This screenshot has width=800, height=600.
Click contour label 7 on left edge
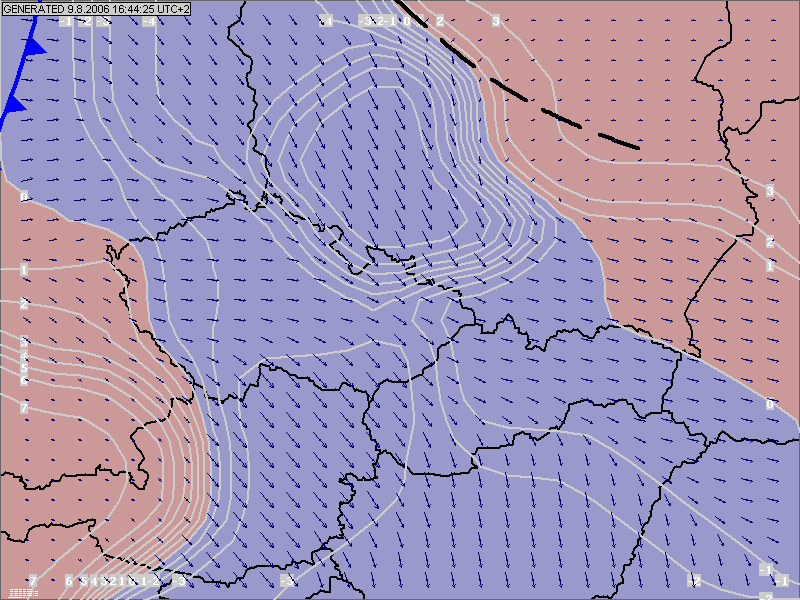[x=24, y=408]
